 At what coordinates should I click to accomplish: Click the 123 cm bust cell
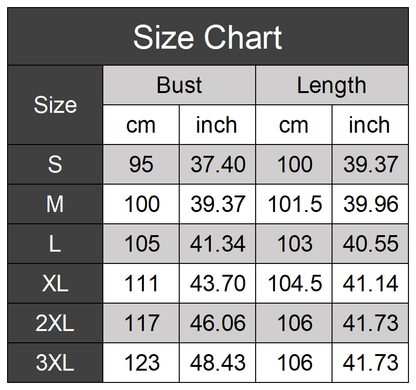click(141, 363)
